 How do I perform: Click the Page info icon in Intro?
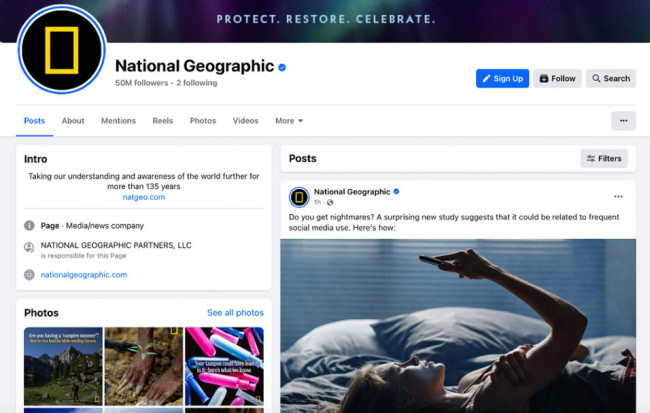29,226
